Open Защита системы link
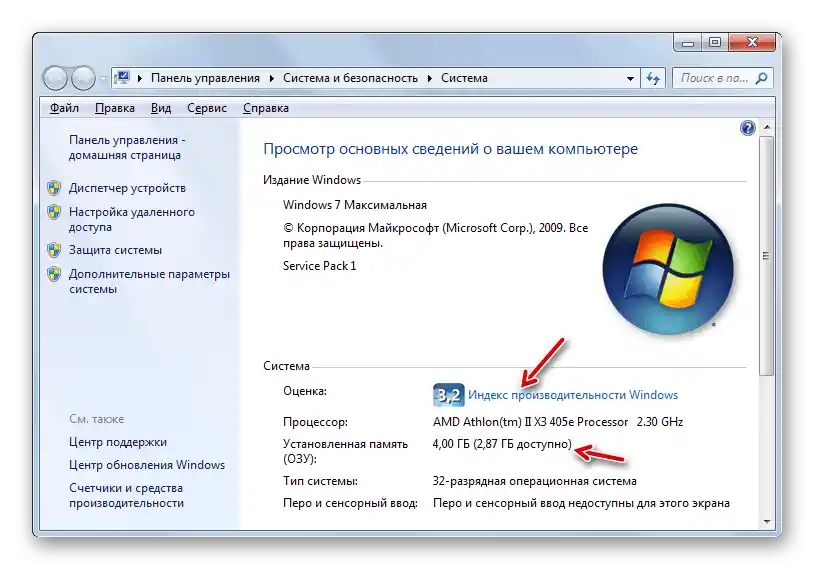Screen dimensions: 815x570 [115, 250]
